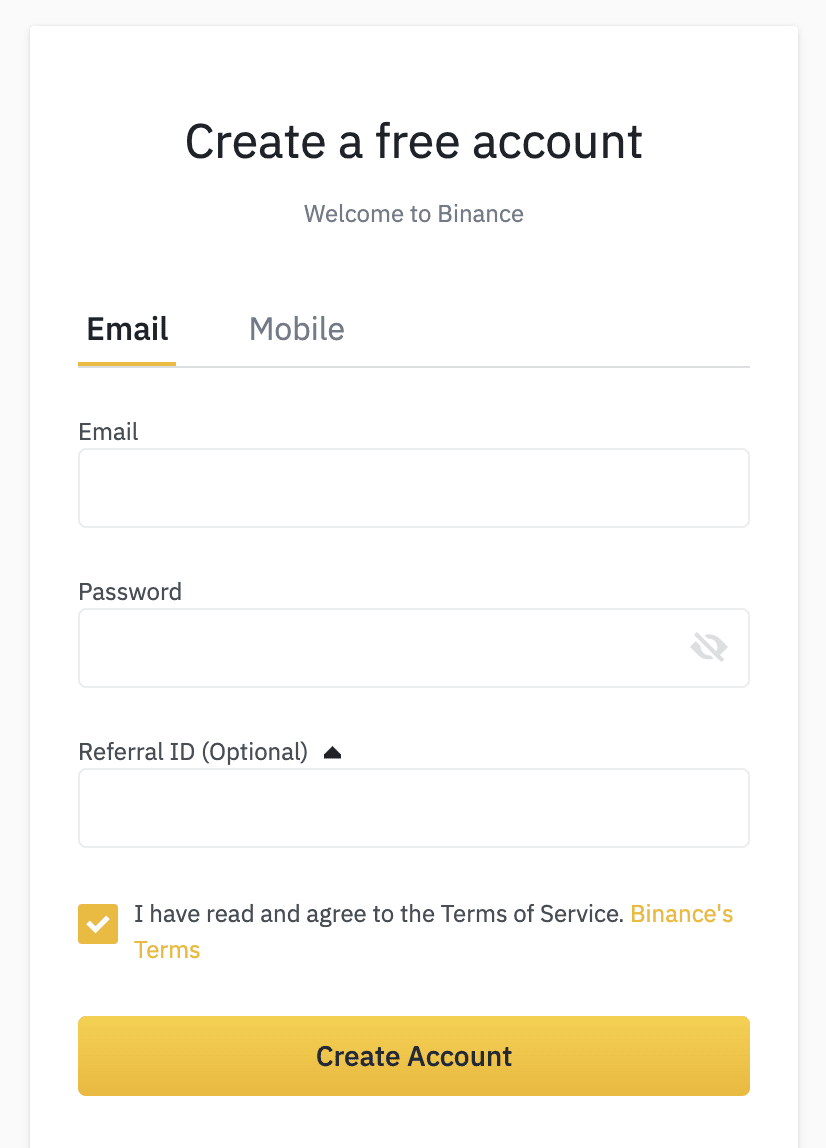Click the 'Create a free account' heading

pos(414,141)
